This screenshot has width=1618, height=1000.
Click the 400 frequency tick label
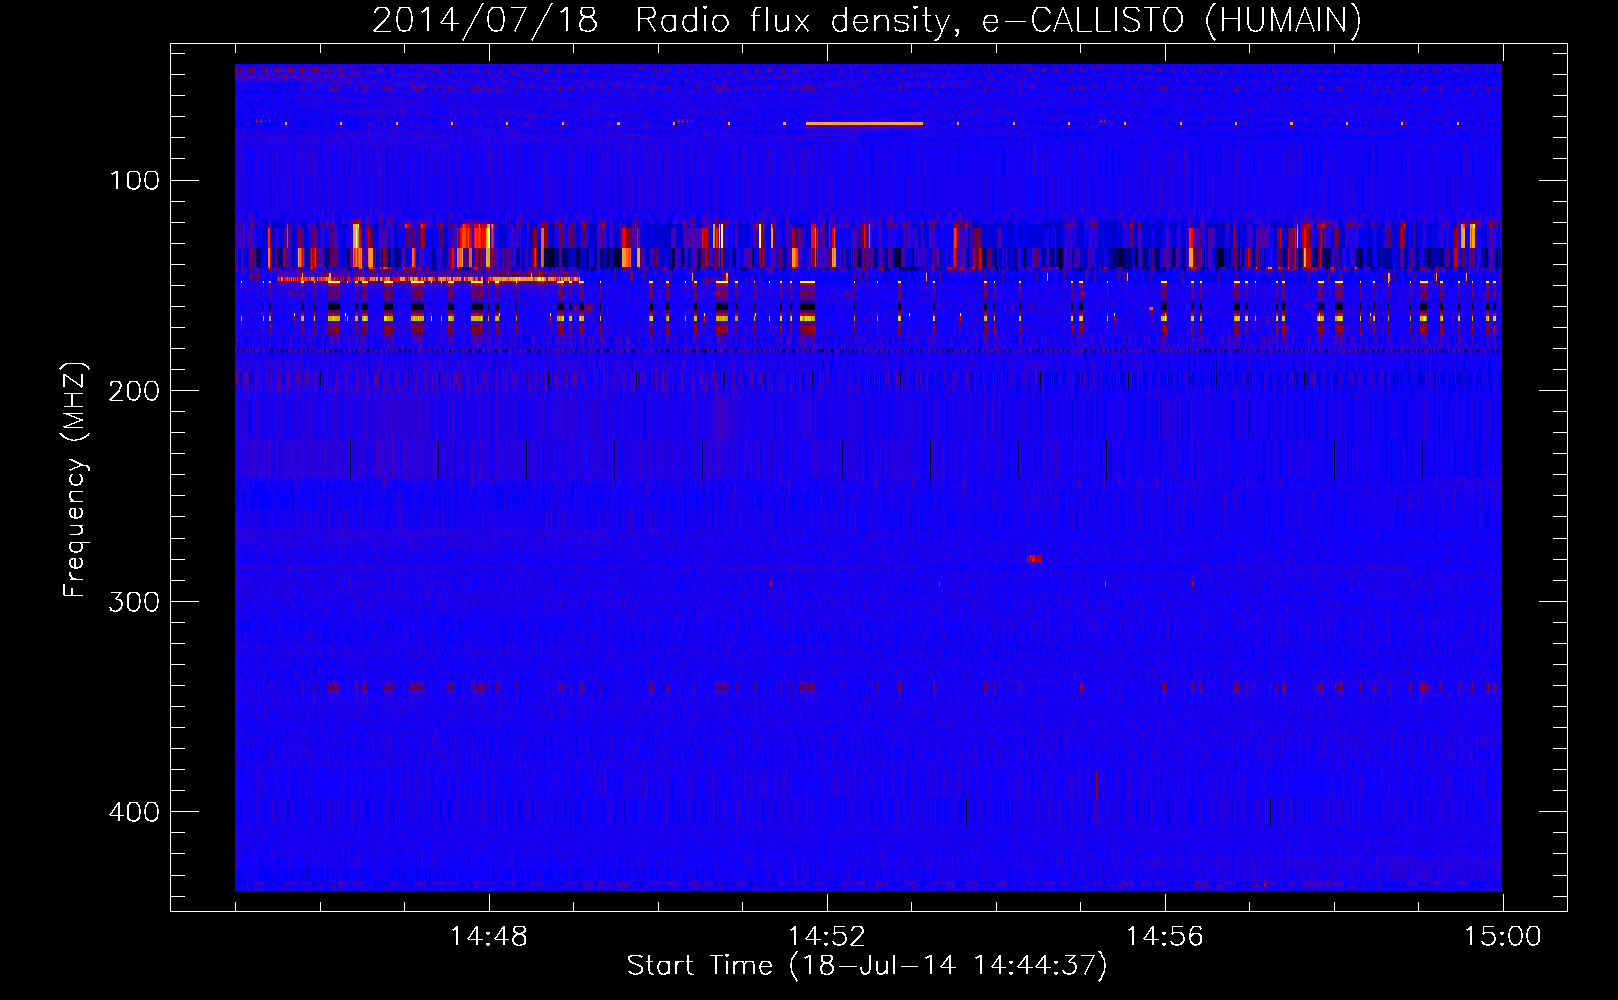(134, 811)
